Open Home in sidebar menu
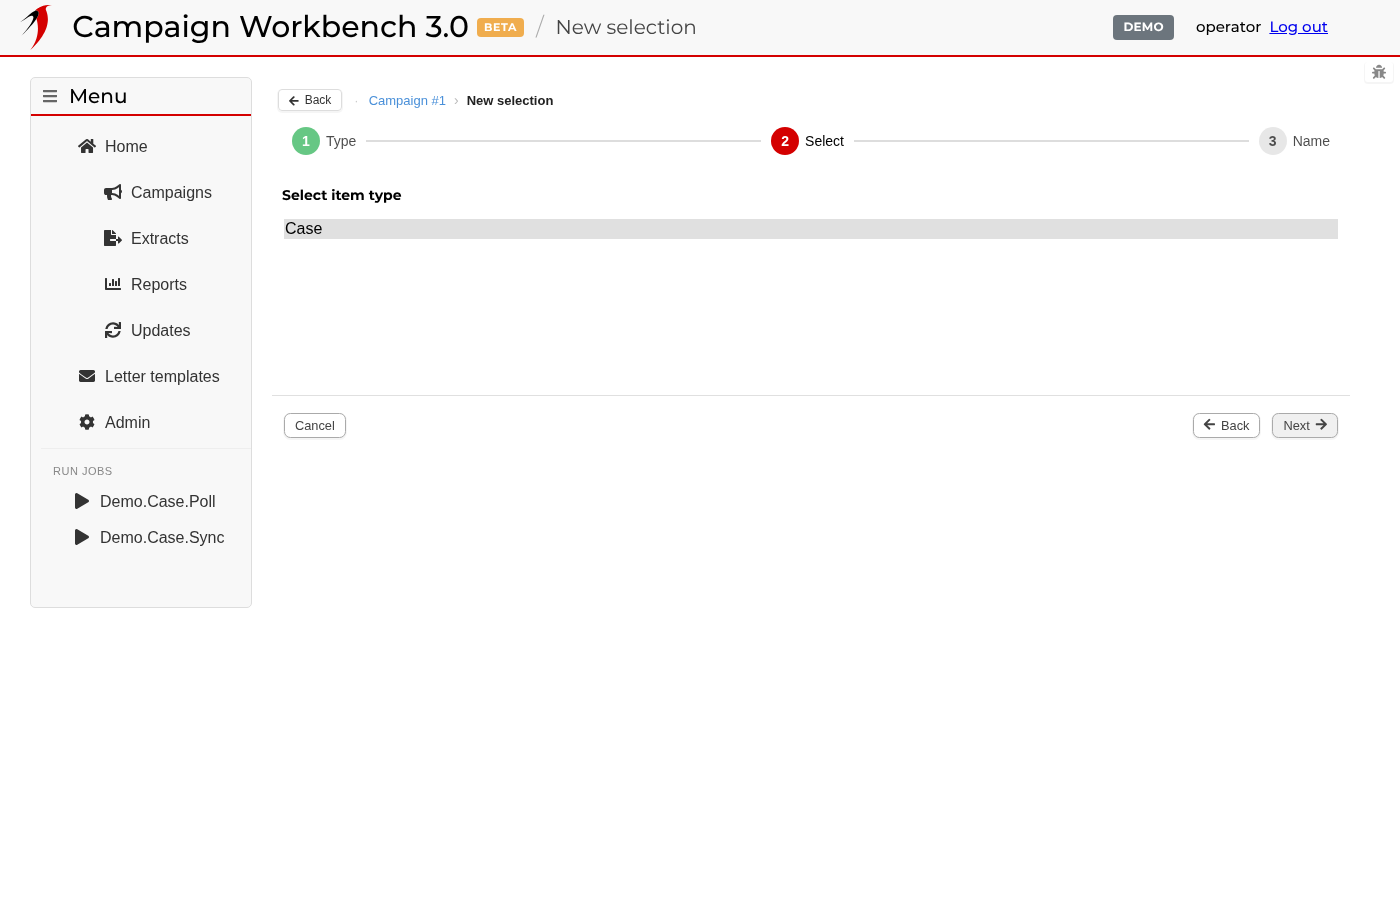The width and height of the screenshot is (1400, 900). pos(126,146)
